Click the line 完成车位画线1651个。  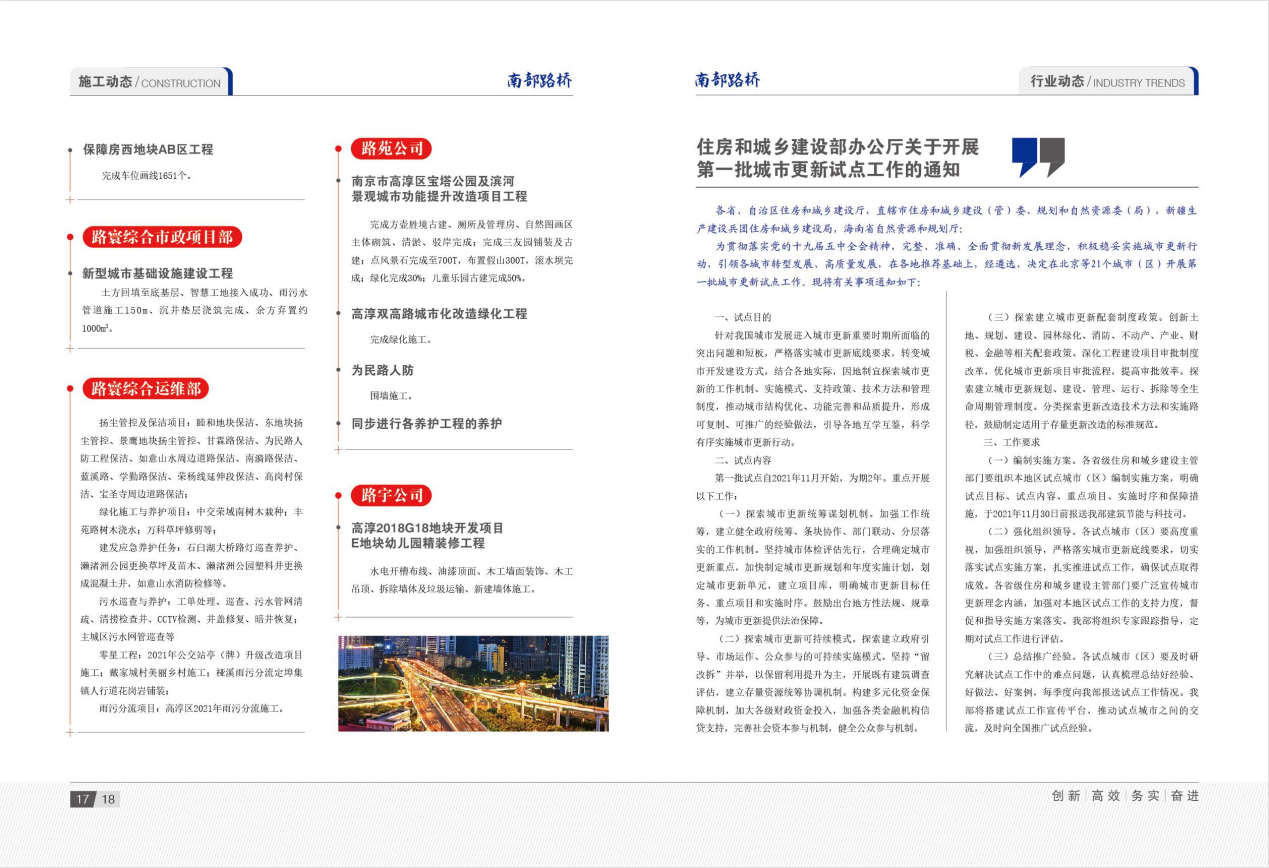(x=146, y=175)
